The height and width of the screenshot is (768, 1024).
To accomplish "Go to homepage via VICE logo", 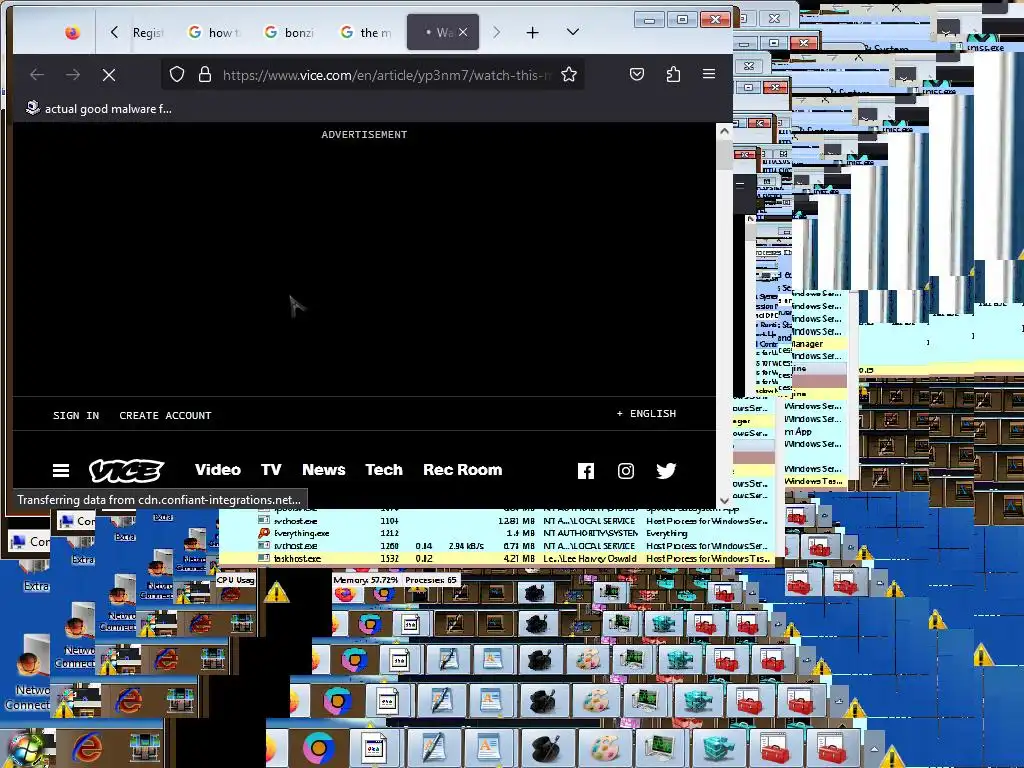I will pos(126,470).
